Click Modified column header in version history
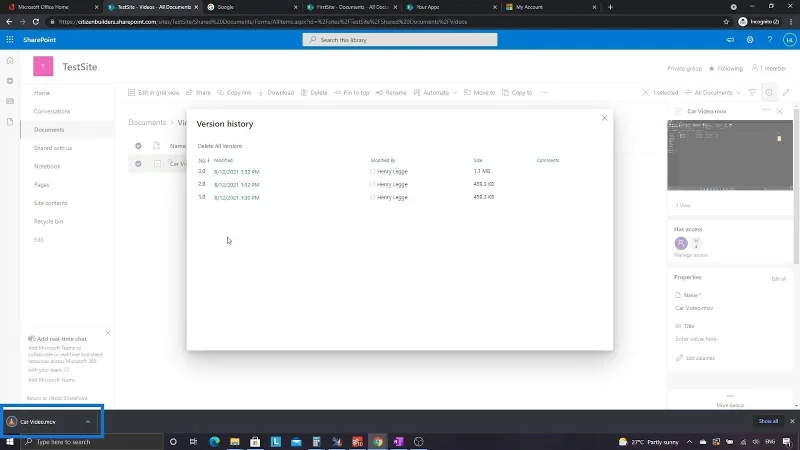Screen dimensions: 800x450 point(223,160)
